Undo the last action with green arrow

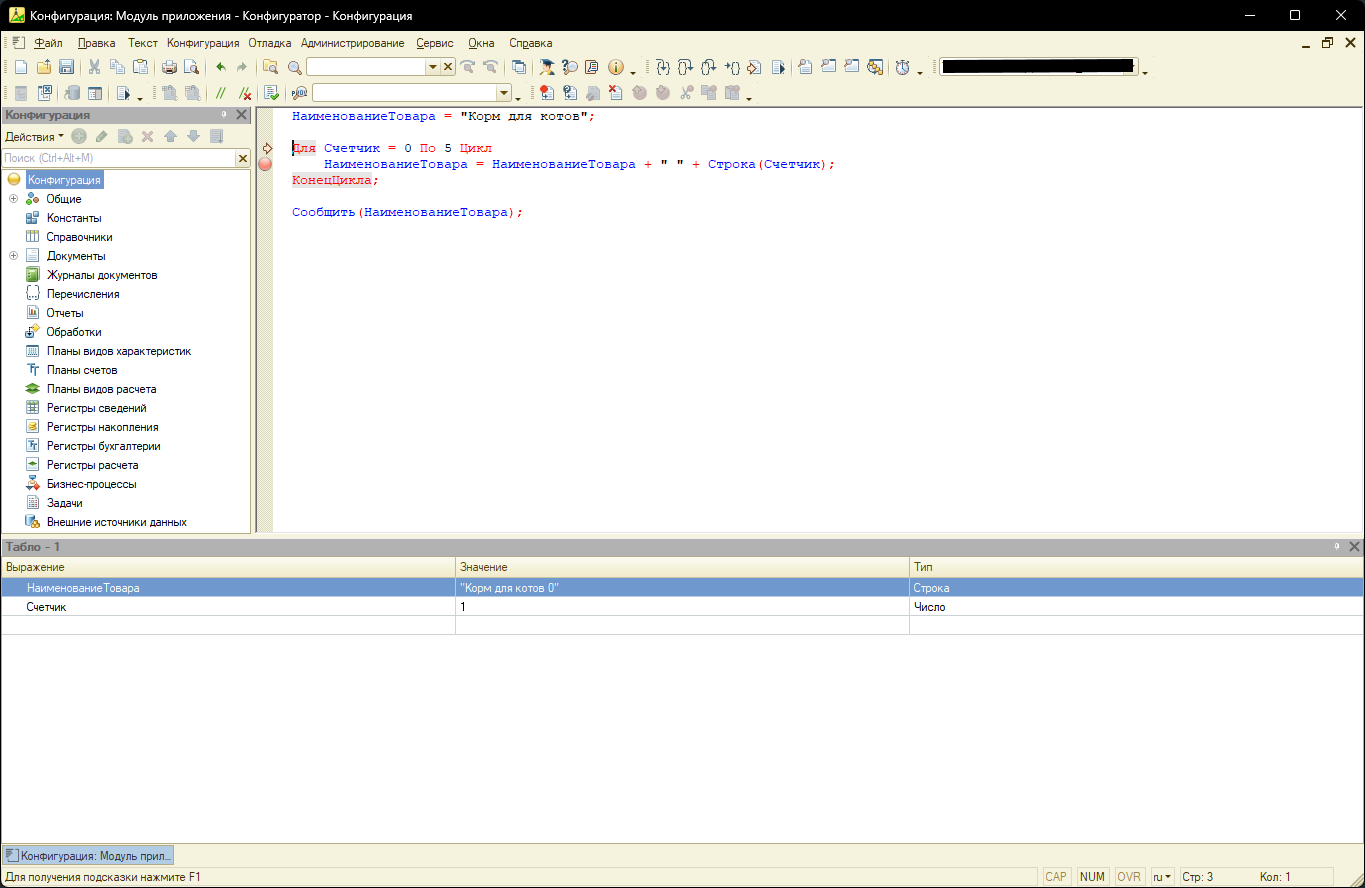[x=220, y=67]
